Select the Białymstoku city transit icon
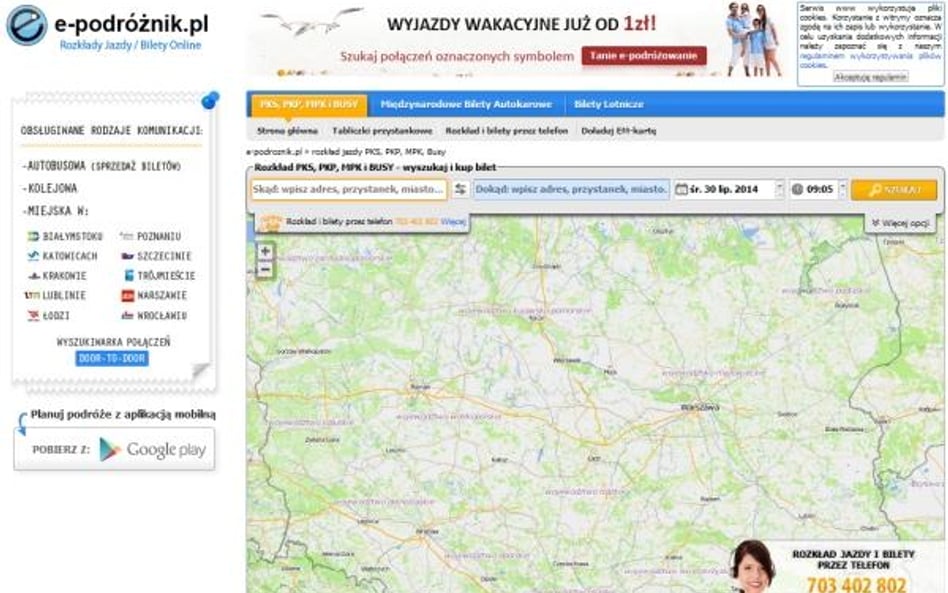948x593 pixels. click(32, 236)
